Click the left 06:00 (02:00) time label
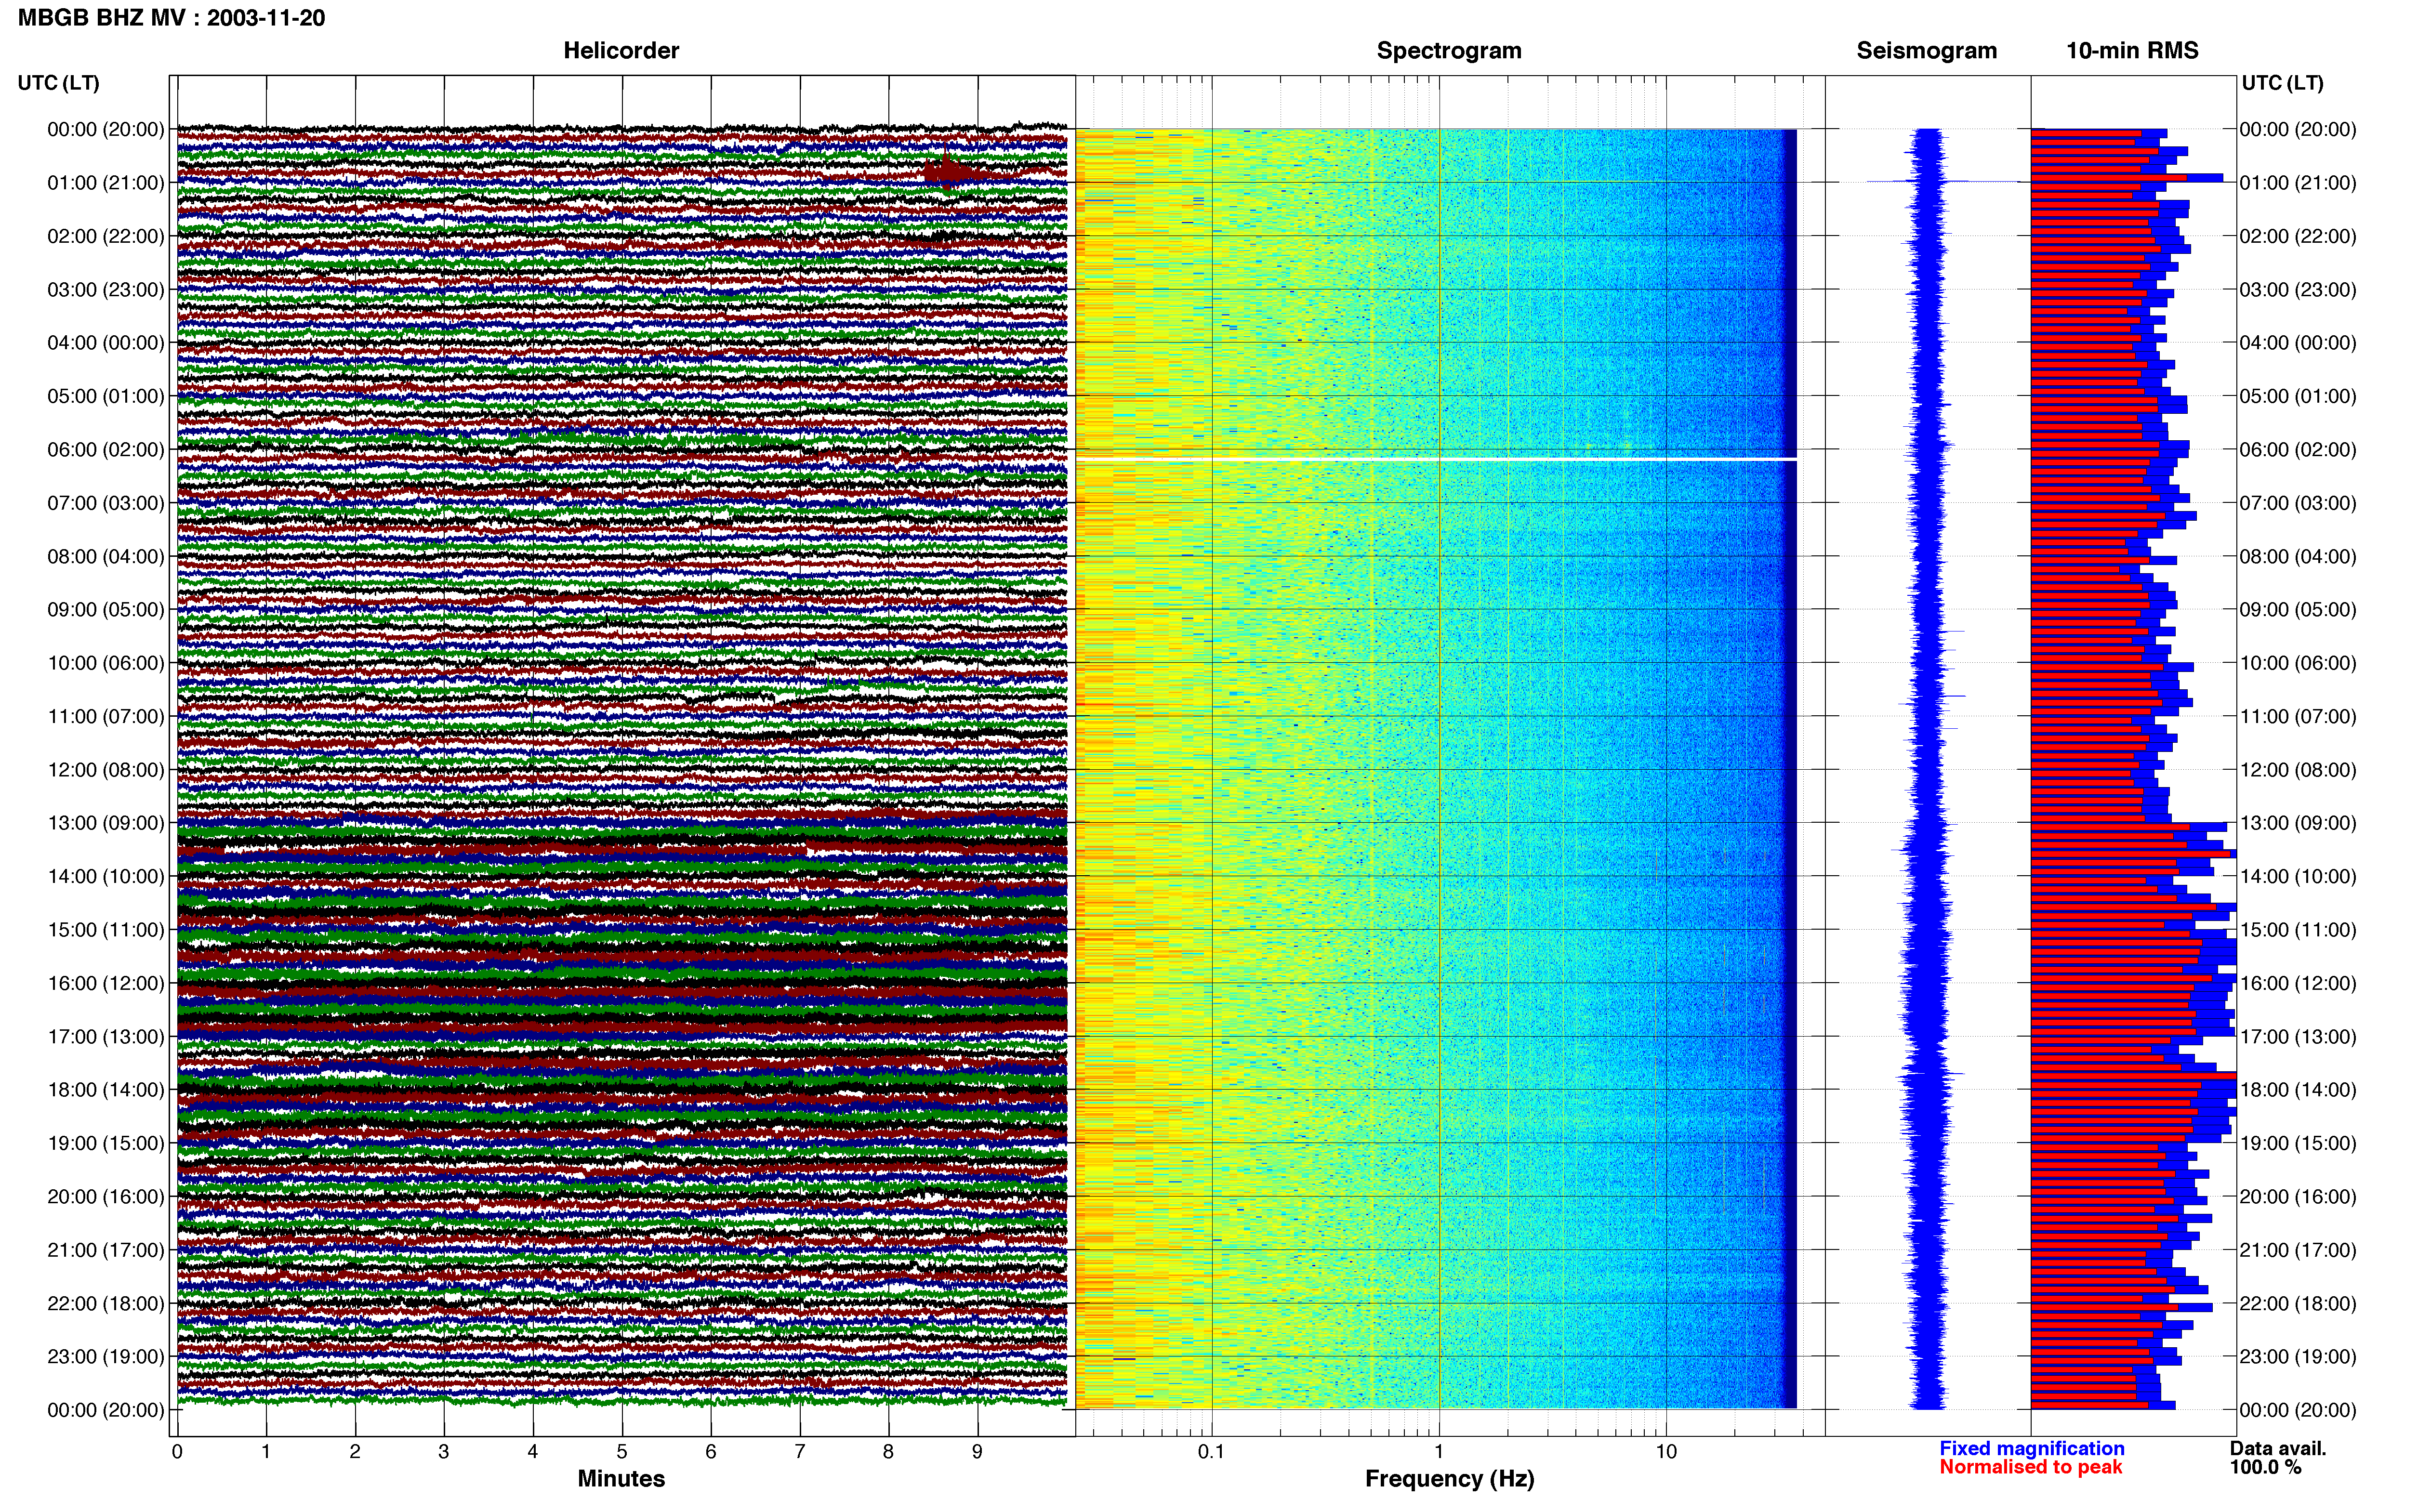2418x1512 pixels. point(106,450)
